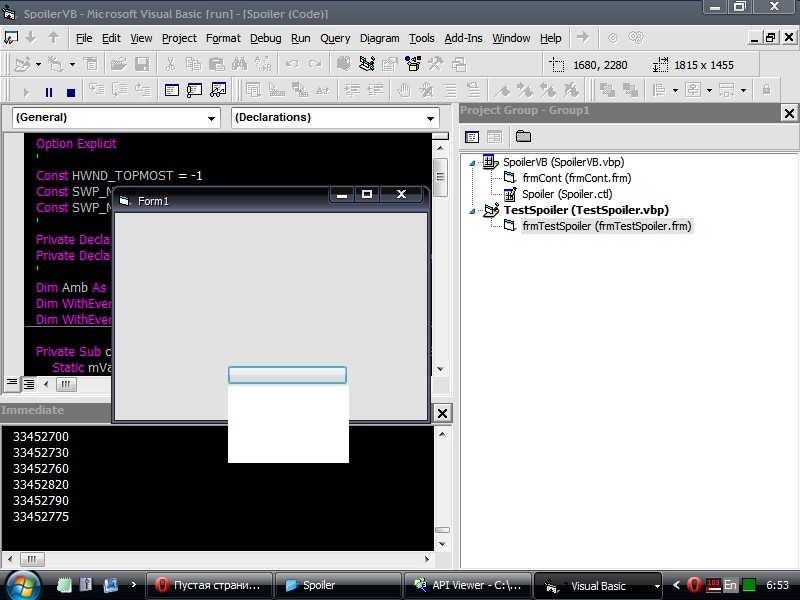Open the Immediate Window toolbar icon
Image resolution: width=800 pixels, height=600 pixels.
194,91
